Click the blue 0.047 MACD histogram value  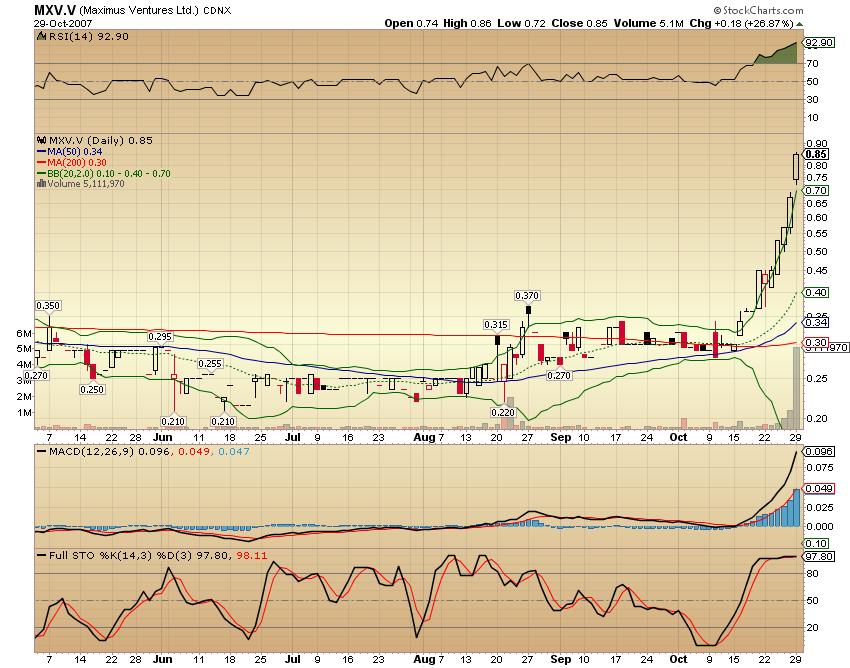tap(234, 451)
